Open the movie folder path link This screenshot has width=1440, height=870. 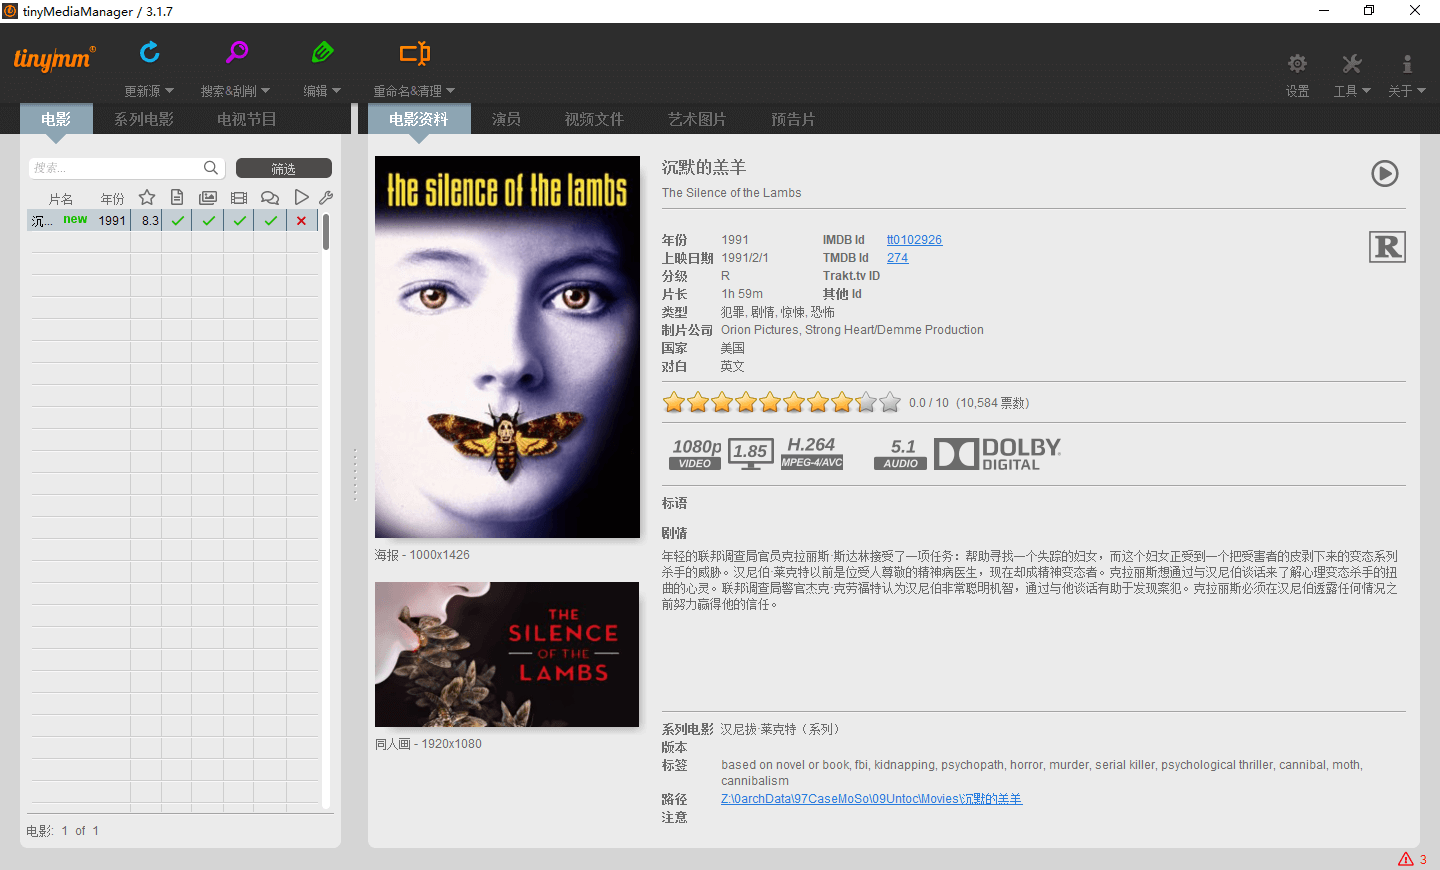pyautogui.click(x=871, y=799)
